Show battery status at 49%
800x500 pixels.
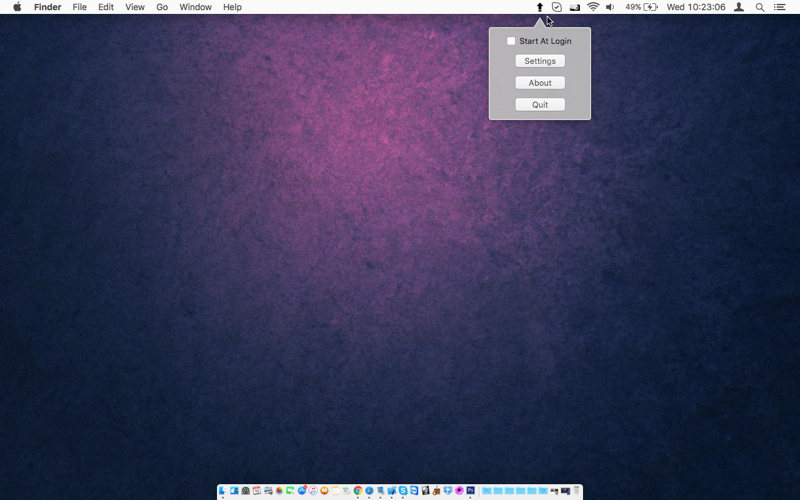tap(641, 7)
